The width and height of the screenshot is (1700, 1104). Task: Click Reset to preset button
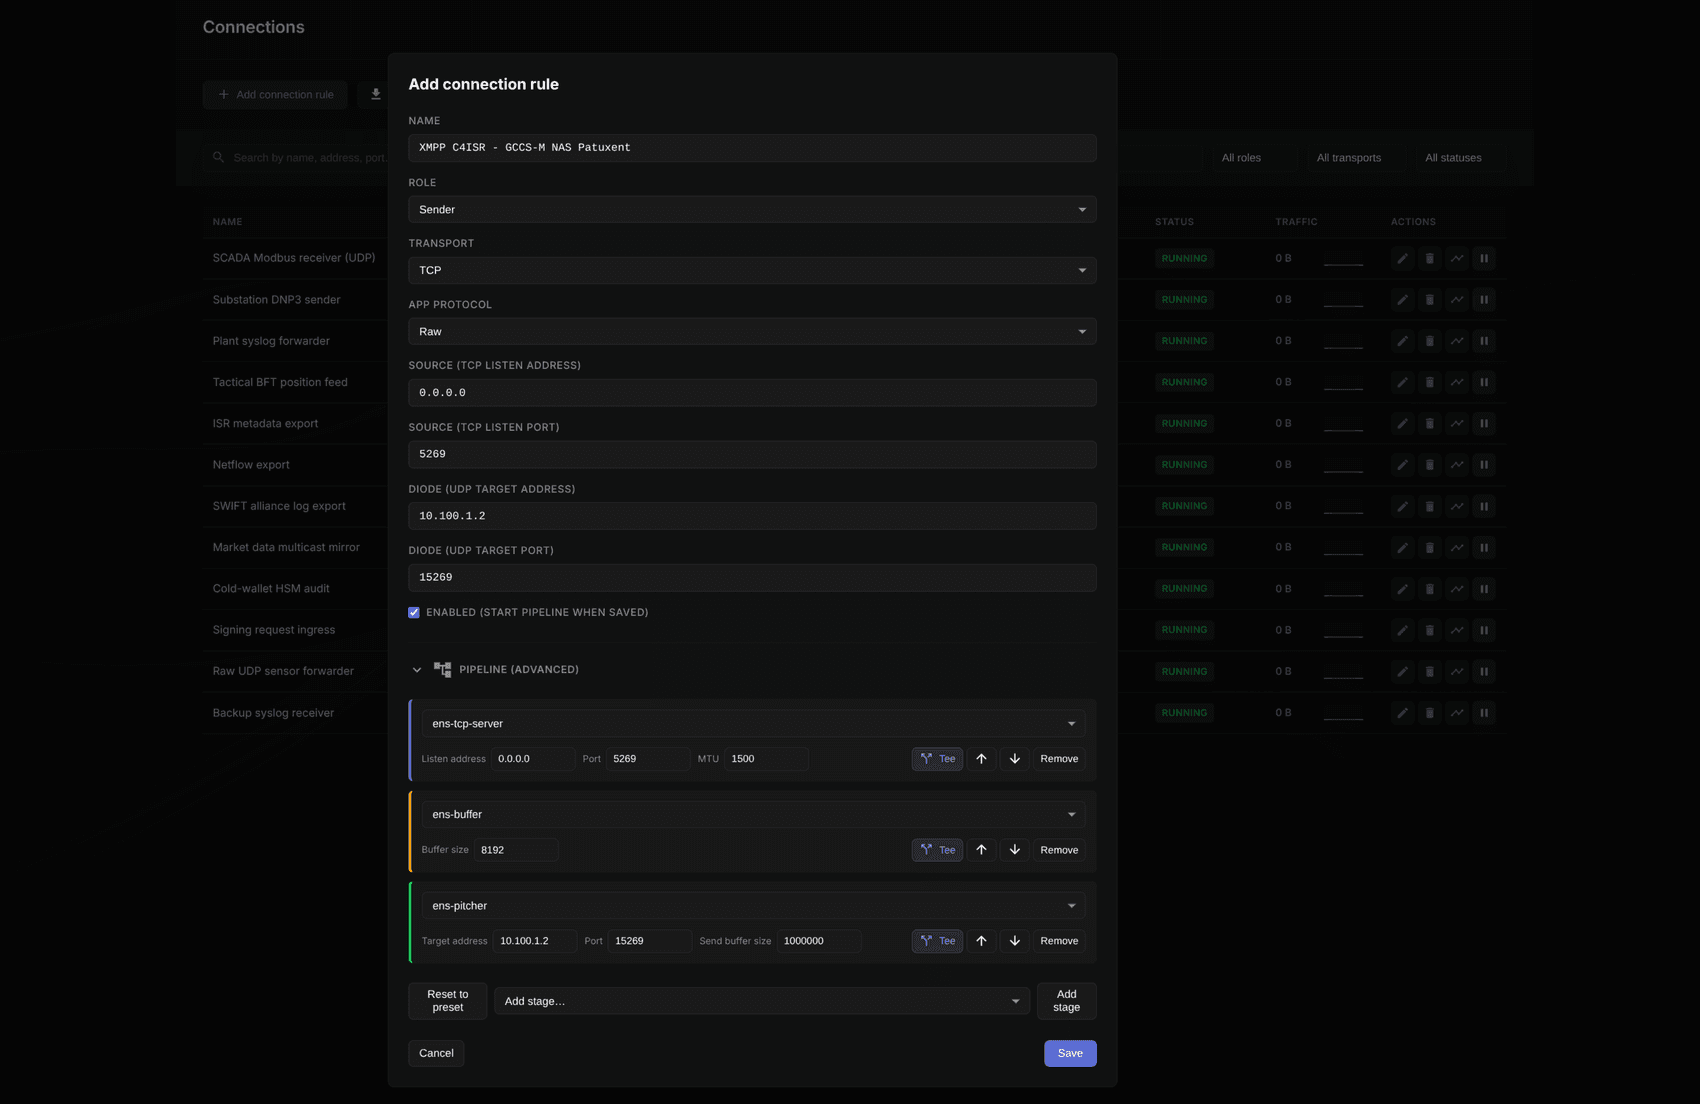click(x=447, y=1001)
